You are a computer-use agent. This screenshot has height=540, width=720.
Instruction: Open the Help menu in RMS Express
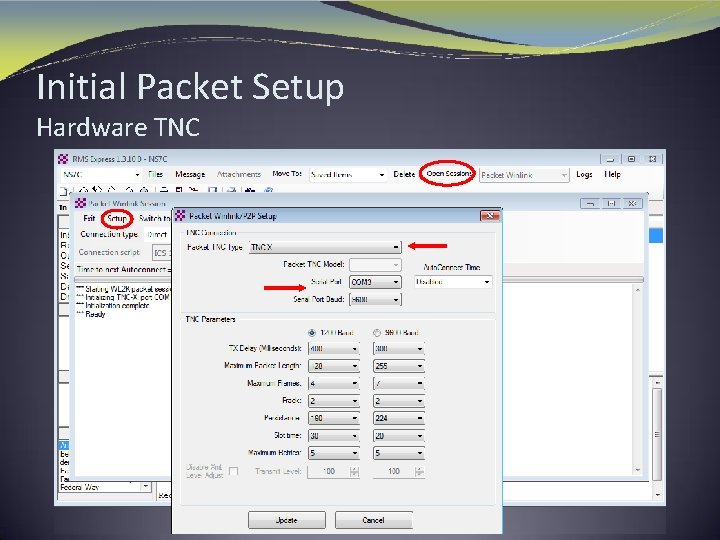(x=612, y=174)
